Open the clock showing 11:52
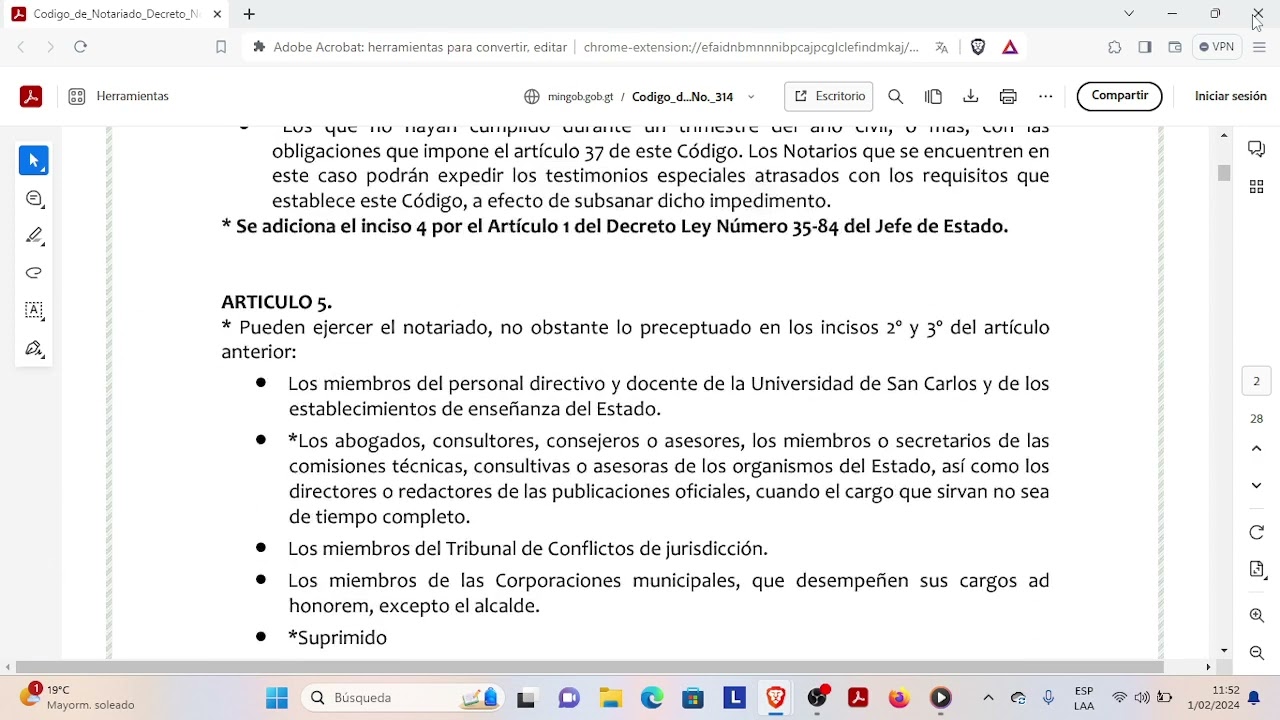Image resolution: width=1280 pixels, height=720 pixels. 1213,697
